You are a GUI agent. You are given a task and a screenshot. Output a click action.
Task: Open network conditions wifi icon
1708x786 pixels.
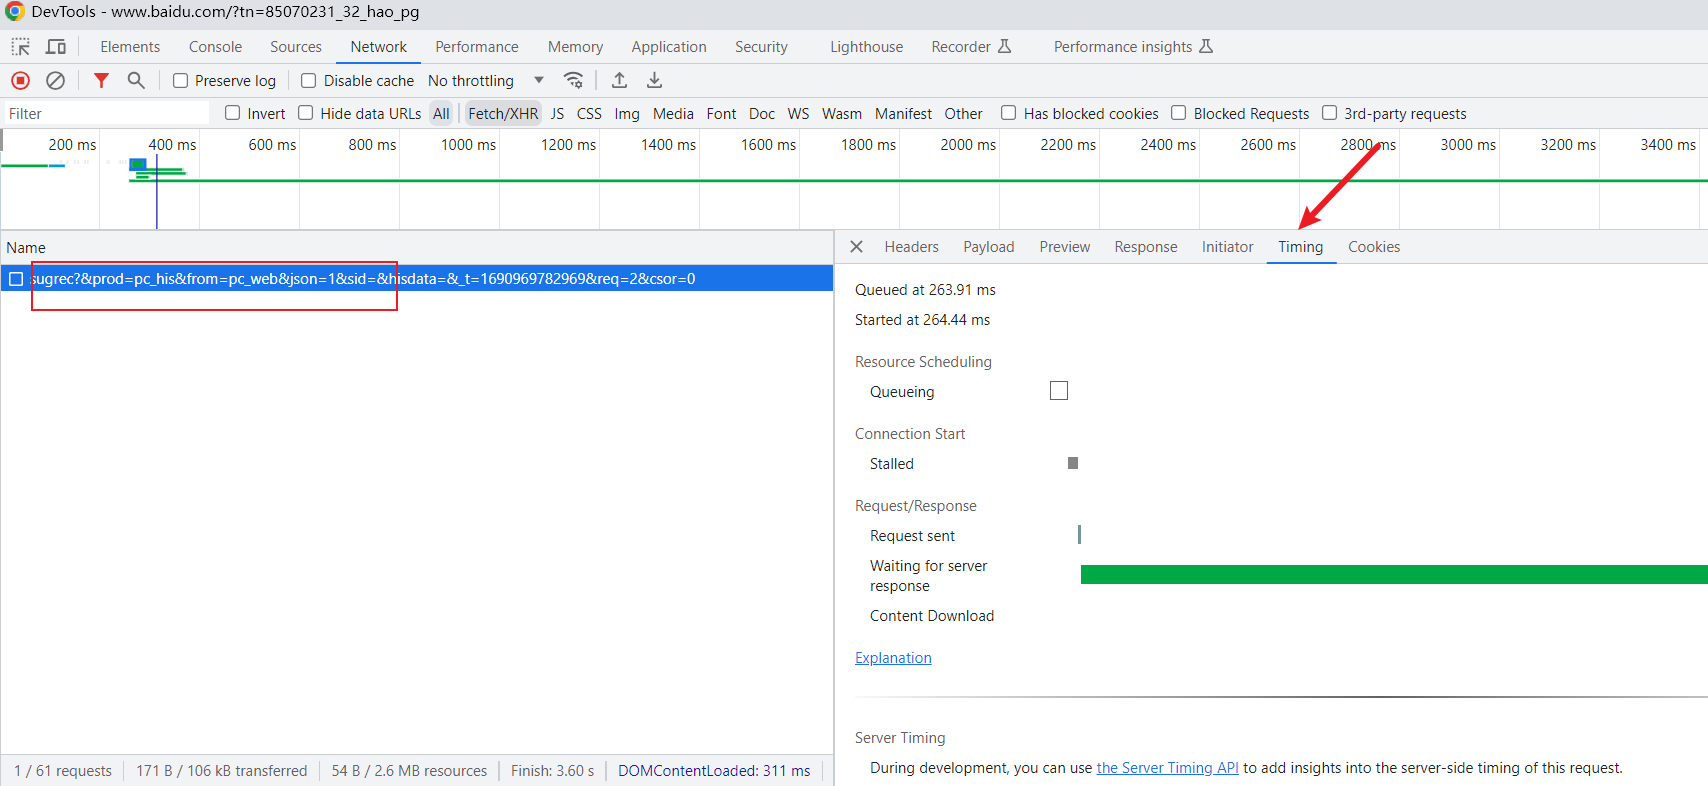pyautogui.click(x=573, y=81)
